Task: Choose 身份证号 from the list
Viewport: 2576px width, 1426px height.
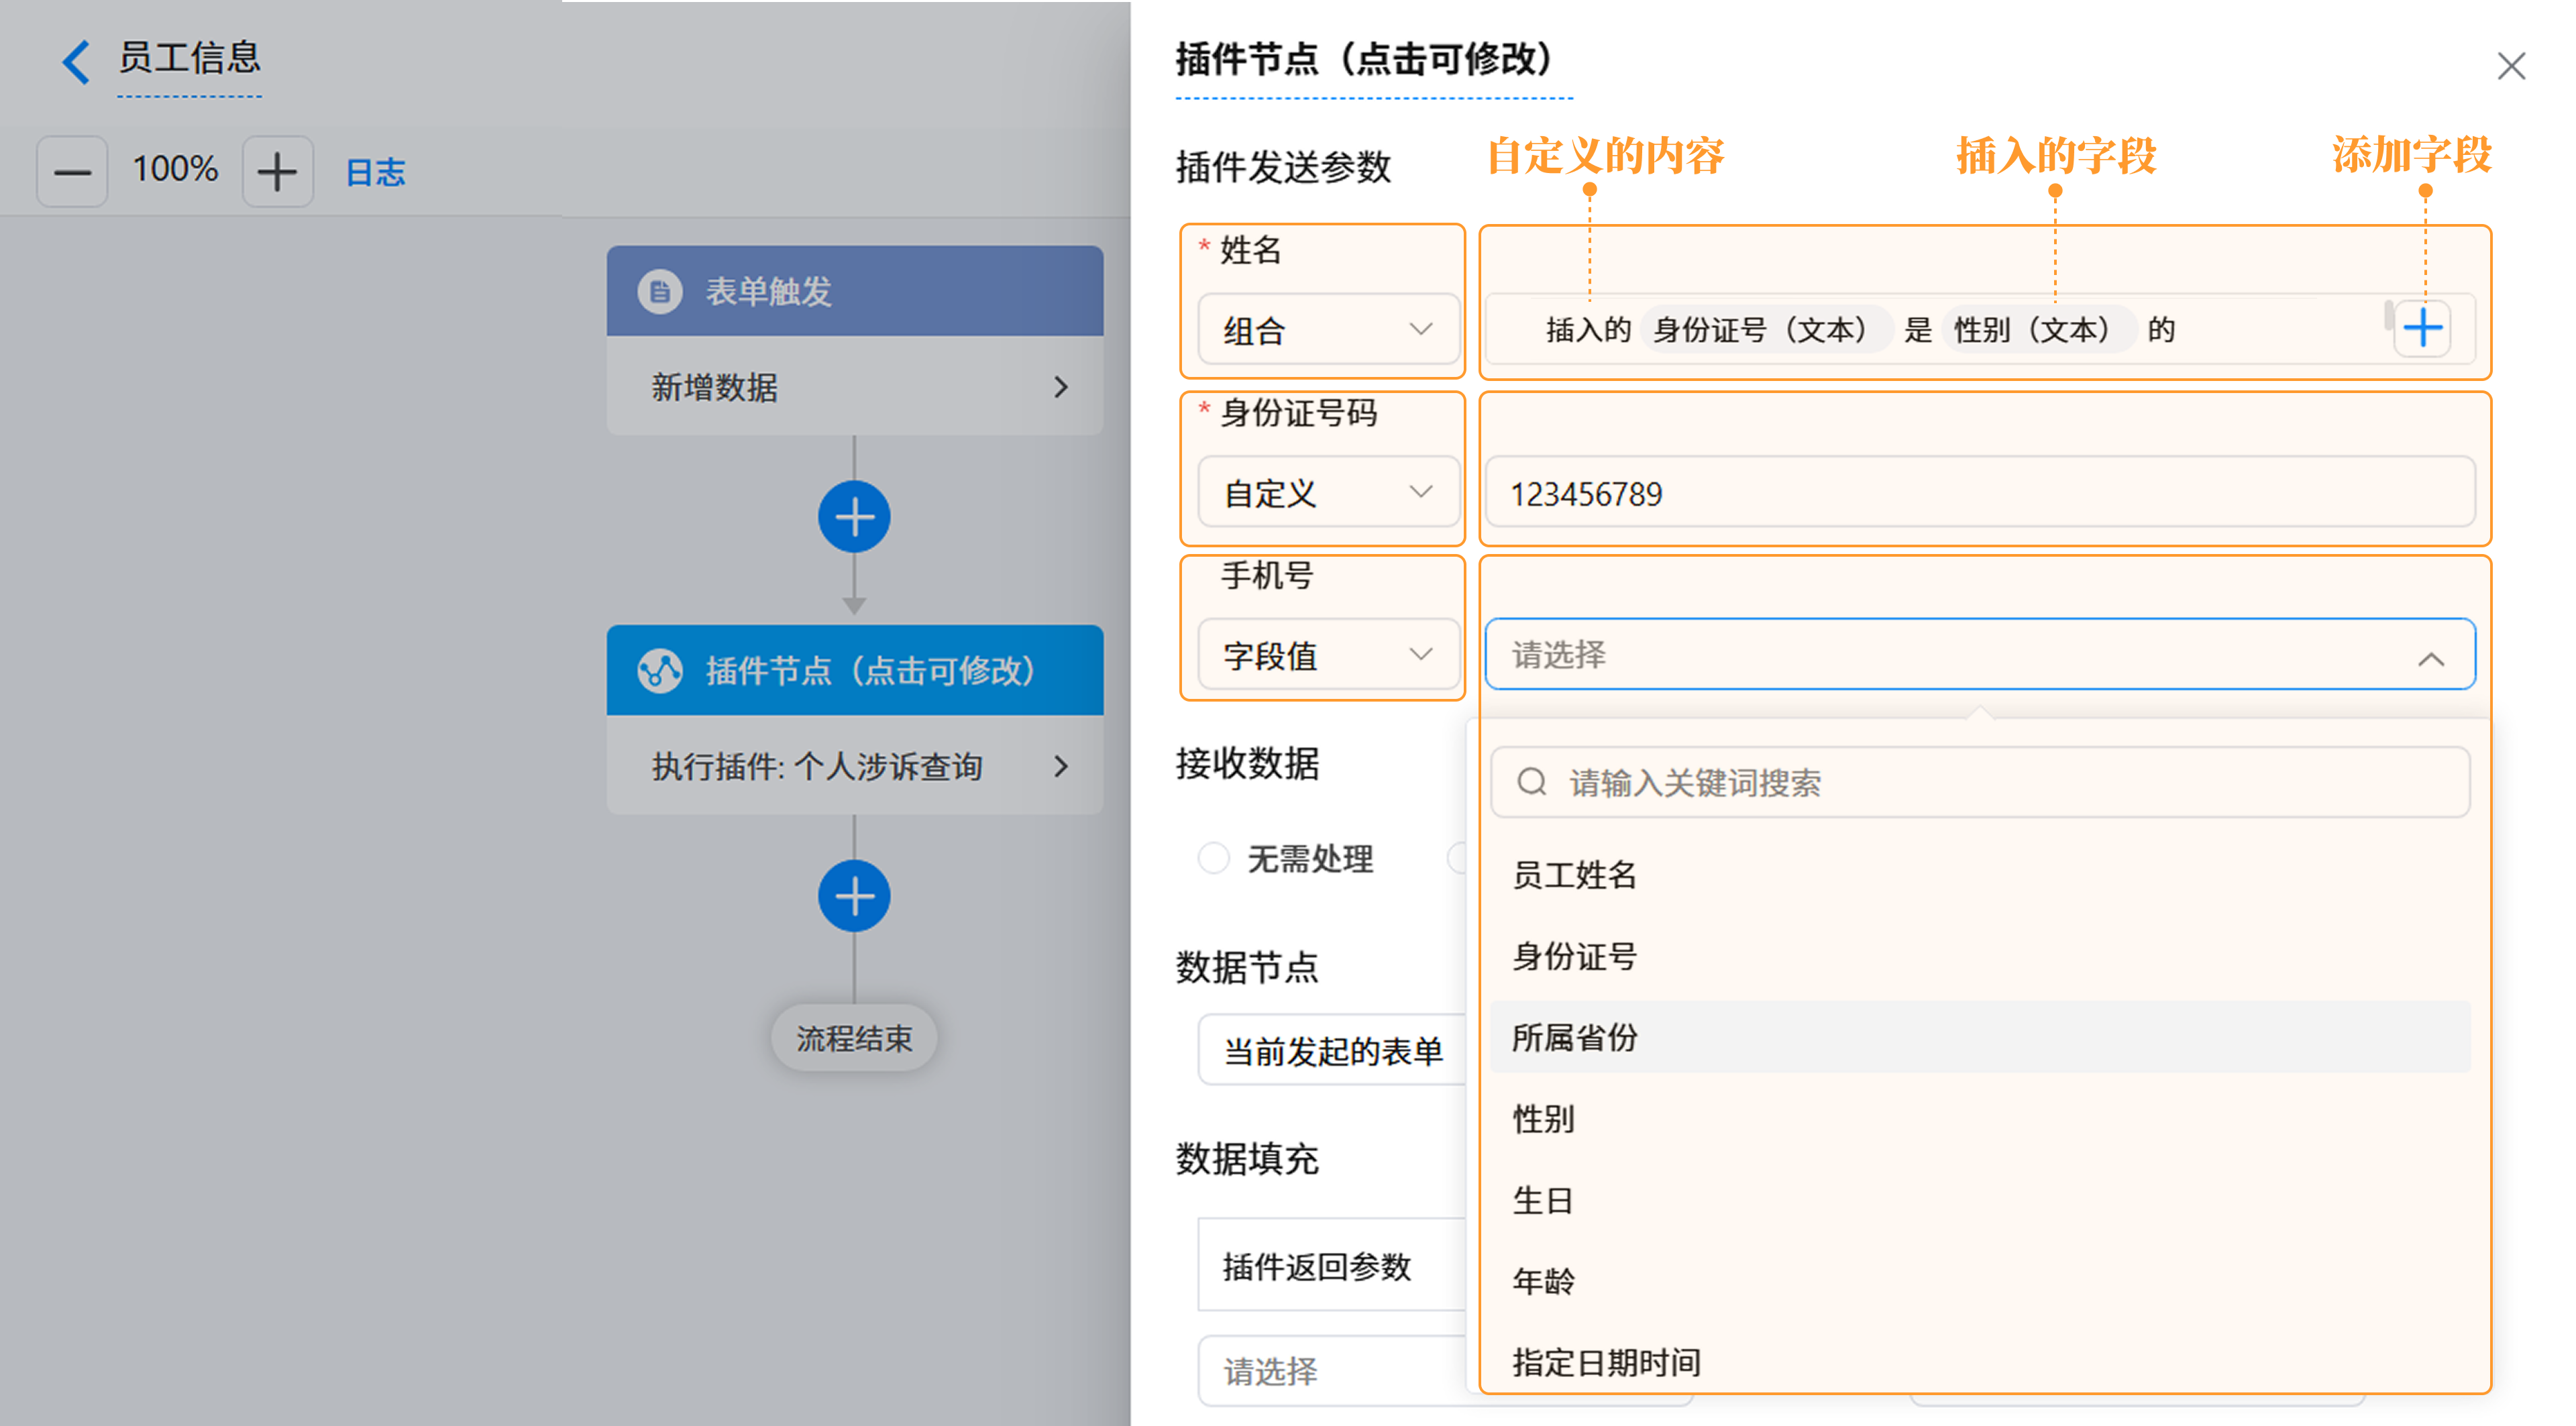Action: 1979,956
